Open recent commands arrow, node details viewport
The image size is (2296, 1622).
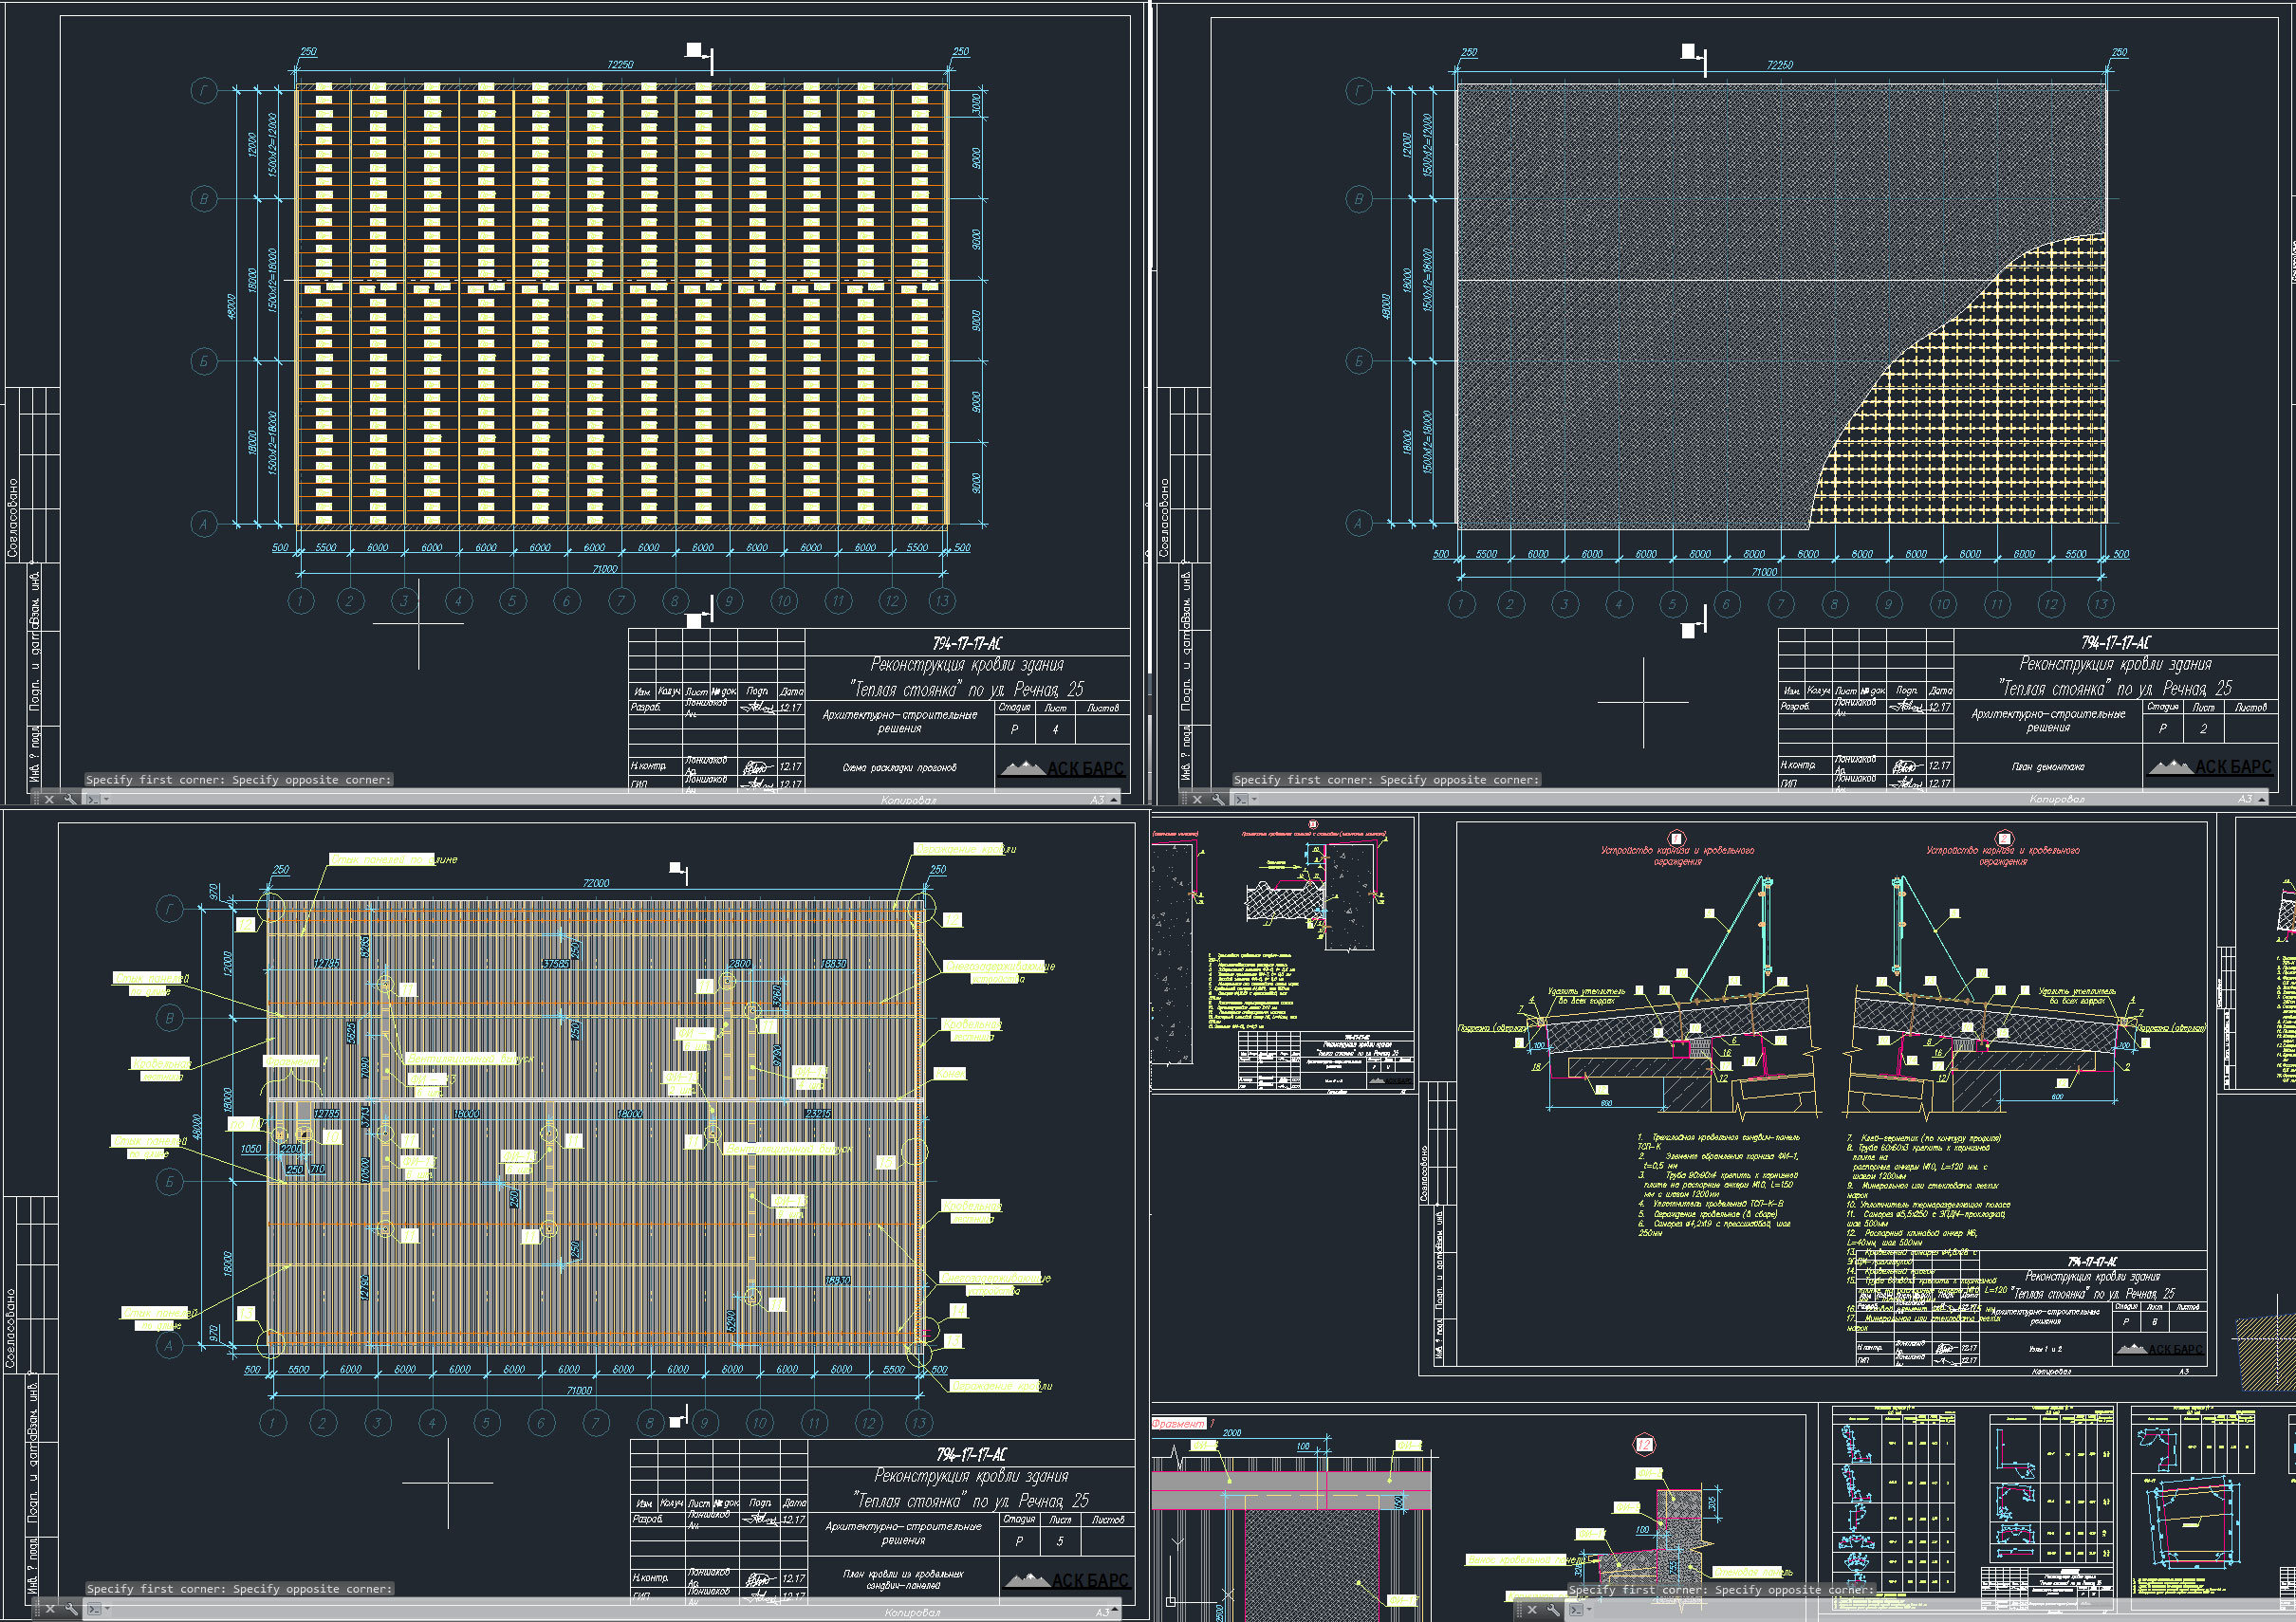(x=1589, y=1609)
